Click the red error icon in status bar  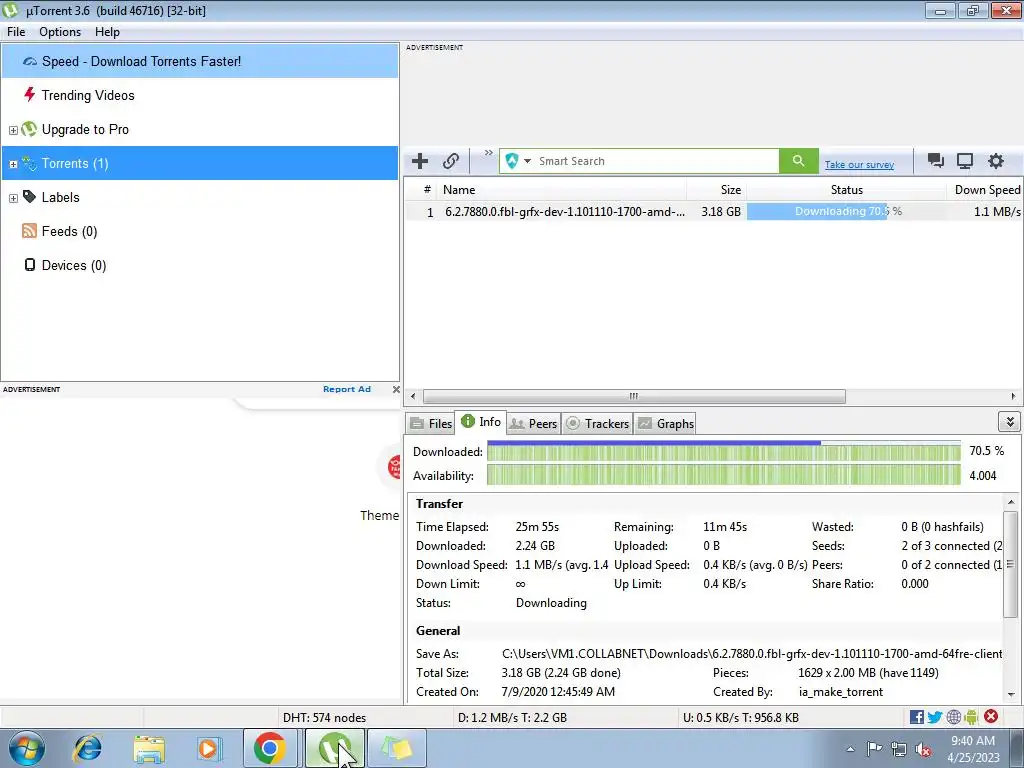[x=991, y=716]
